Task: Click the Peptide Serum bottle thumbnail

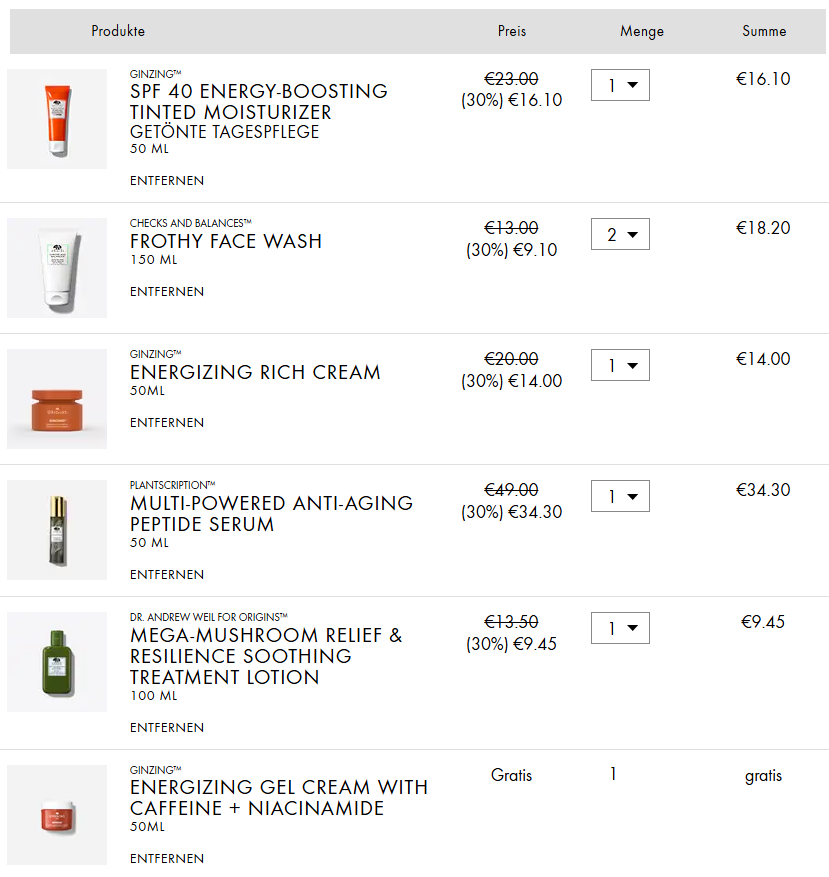Action: 57,530
